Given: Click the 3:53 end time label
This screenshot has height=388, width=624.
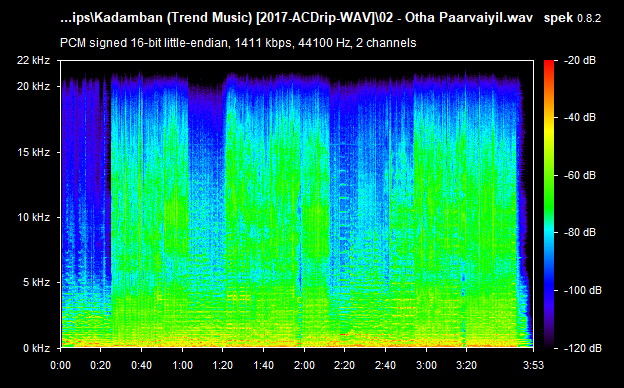Looking at the screenshot, I should [533, 365].
